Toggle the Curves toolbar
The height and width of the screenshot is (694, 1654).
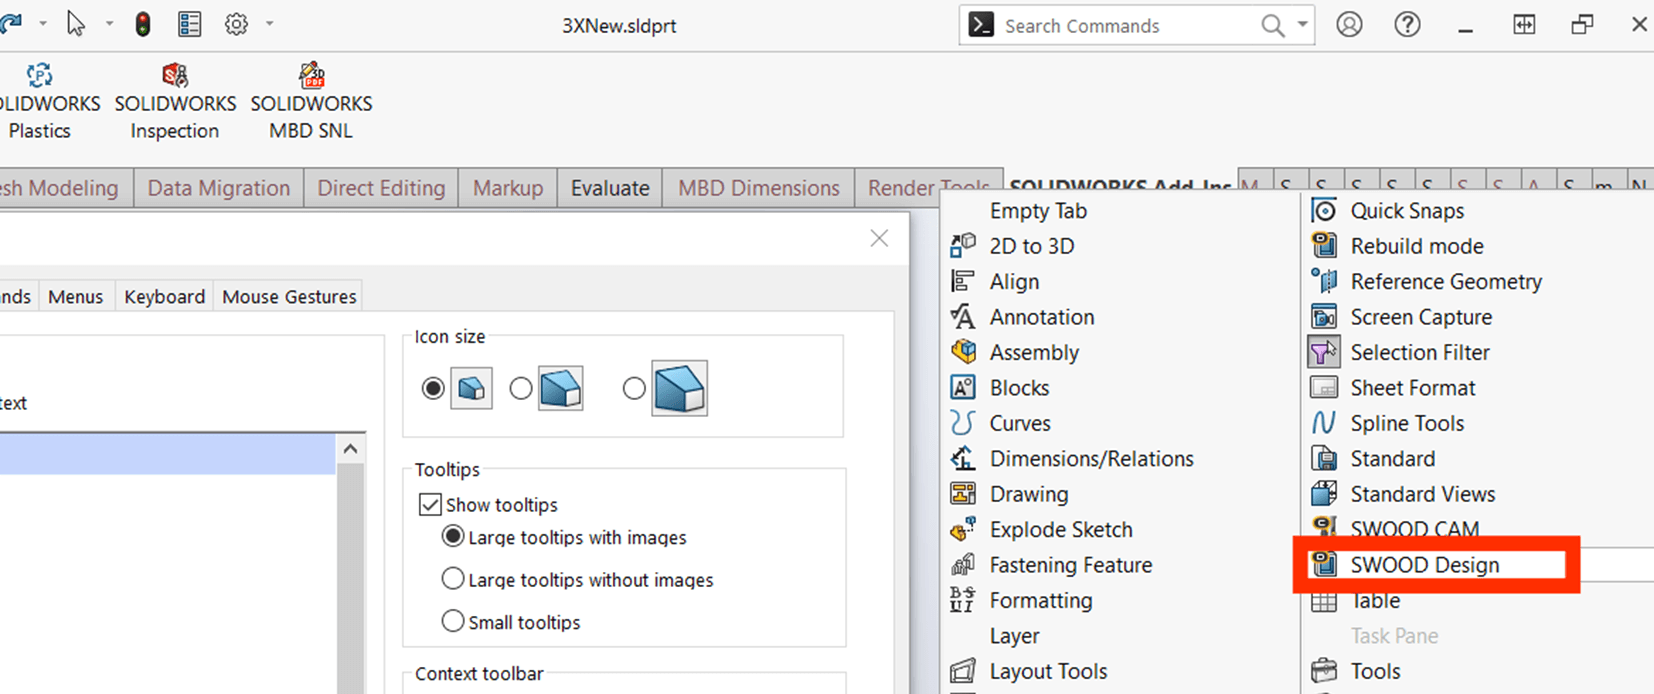1020,423
